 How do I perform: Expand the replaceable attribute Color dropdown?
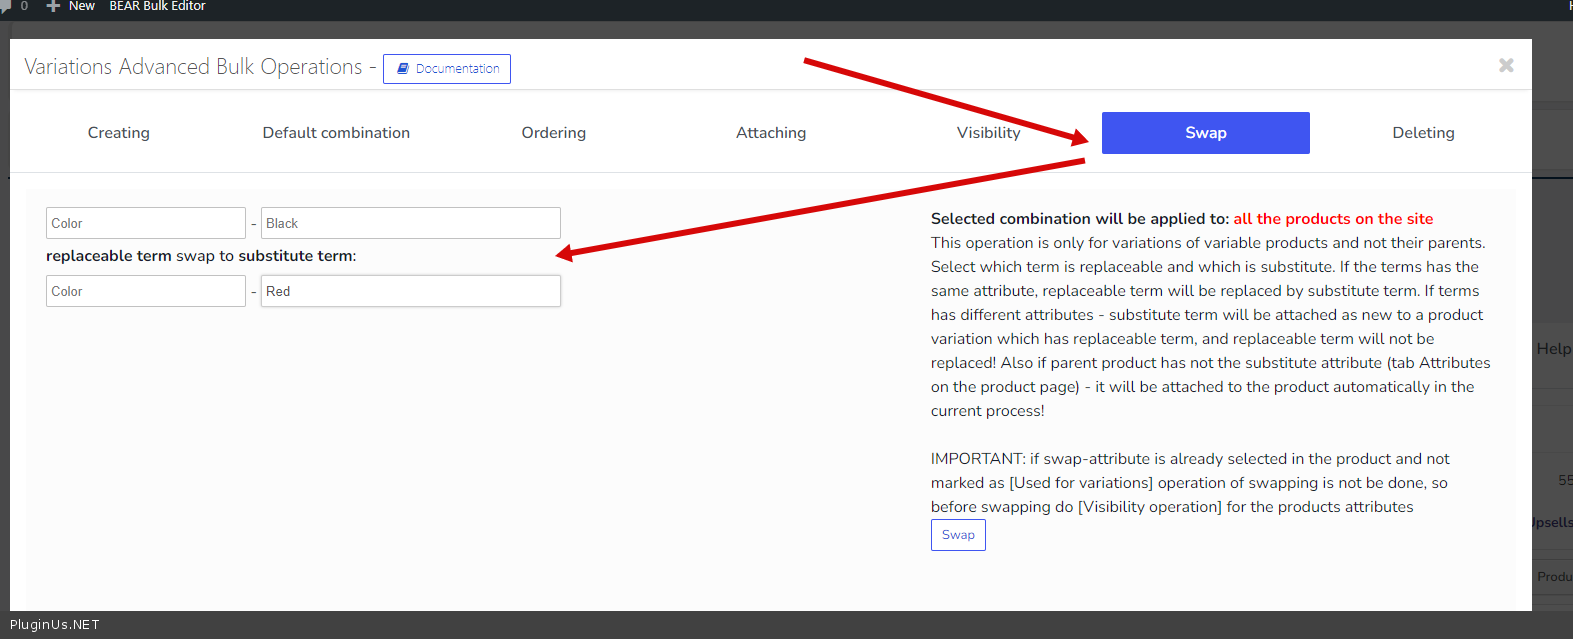pos(145,223)
